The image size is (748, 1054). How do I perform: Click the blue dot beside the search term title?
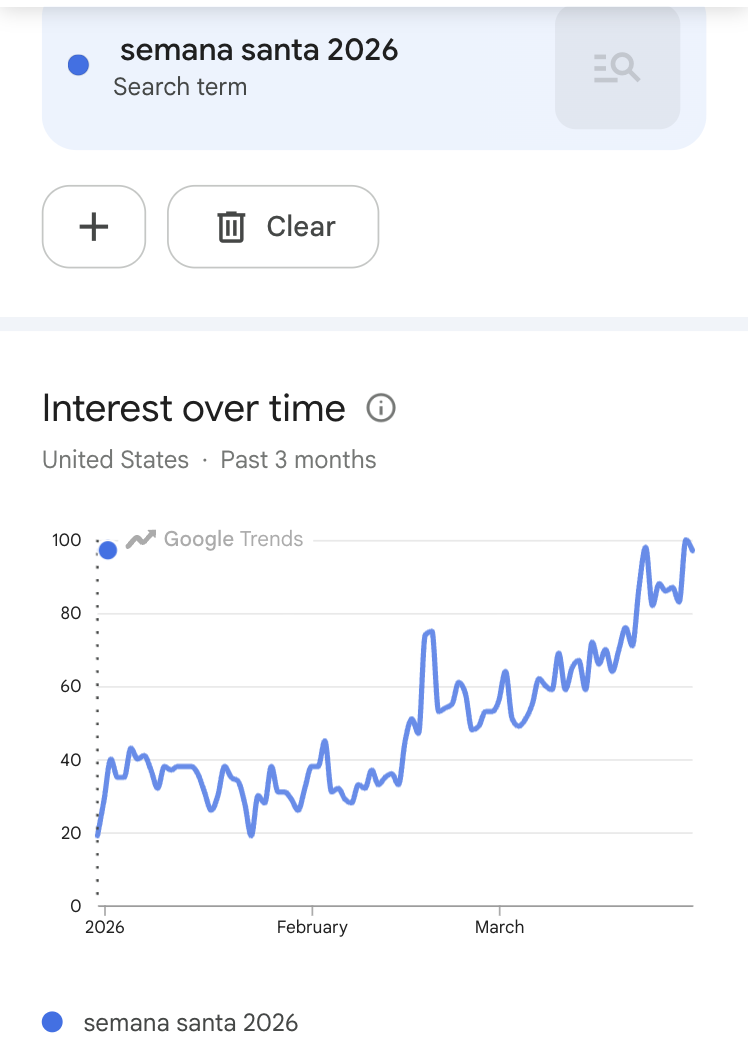point(78,65)
